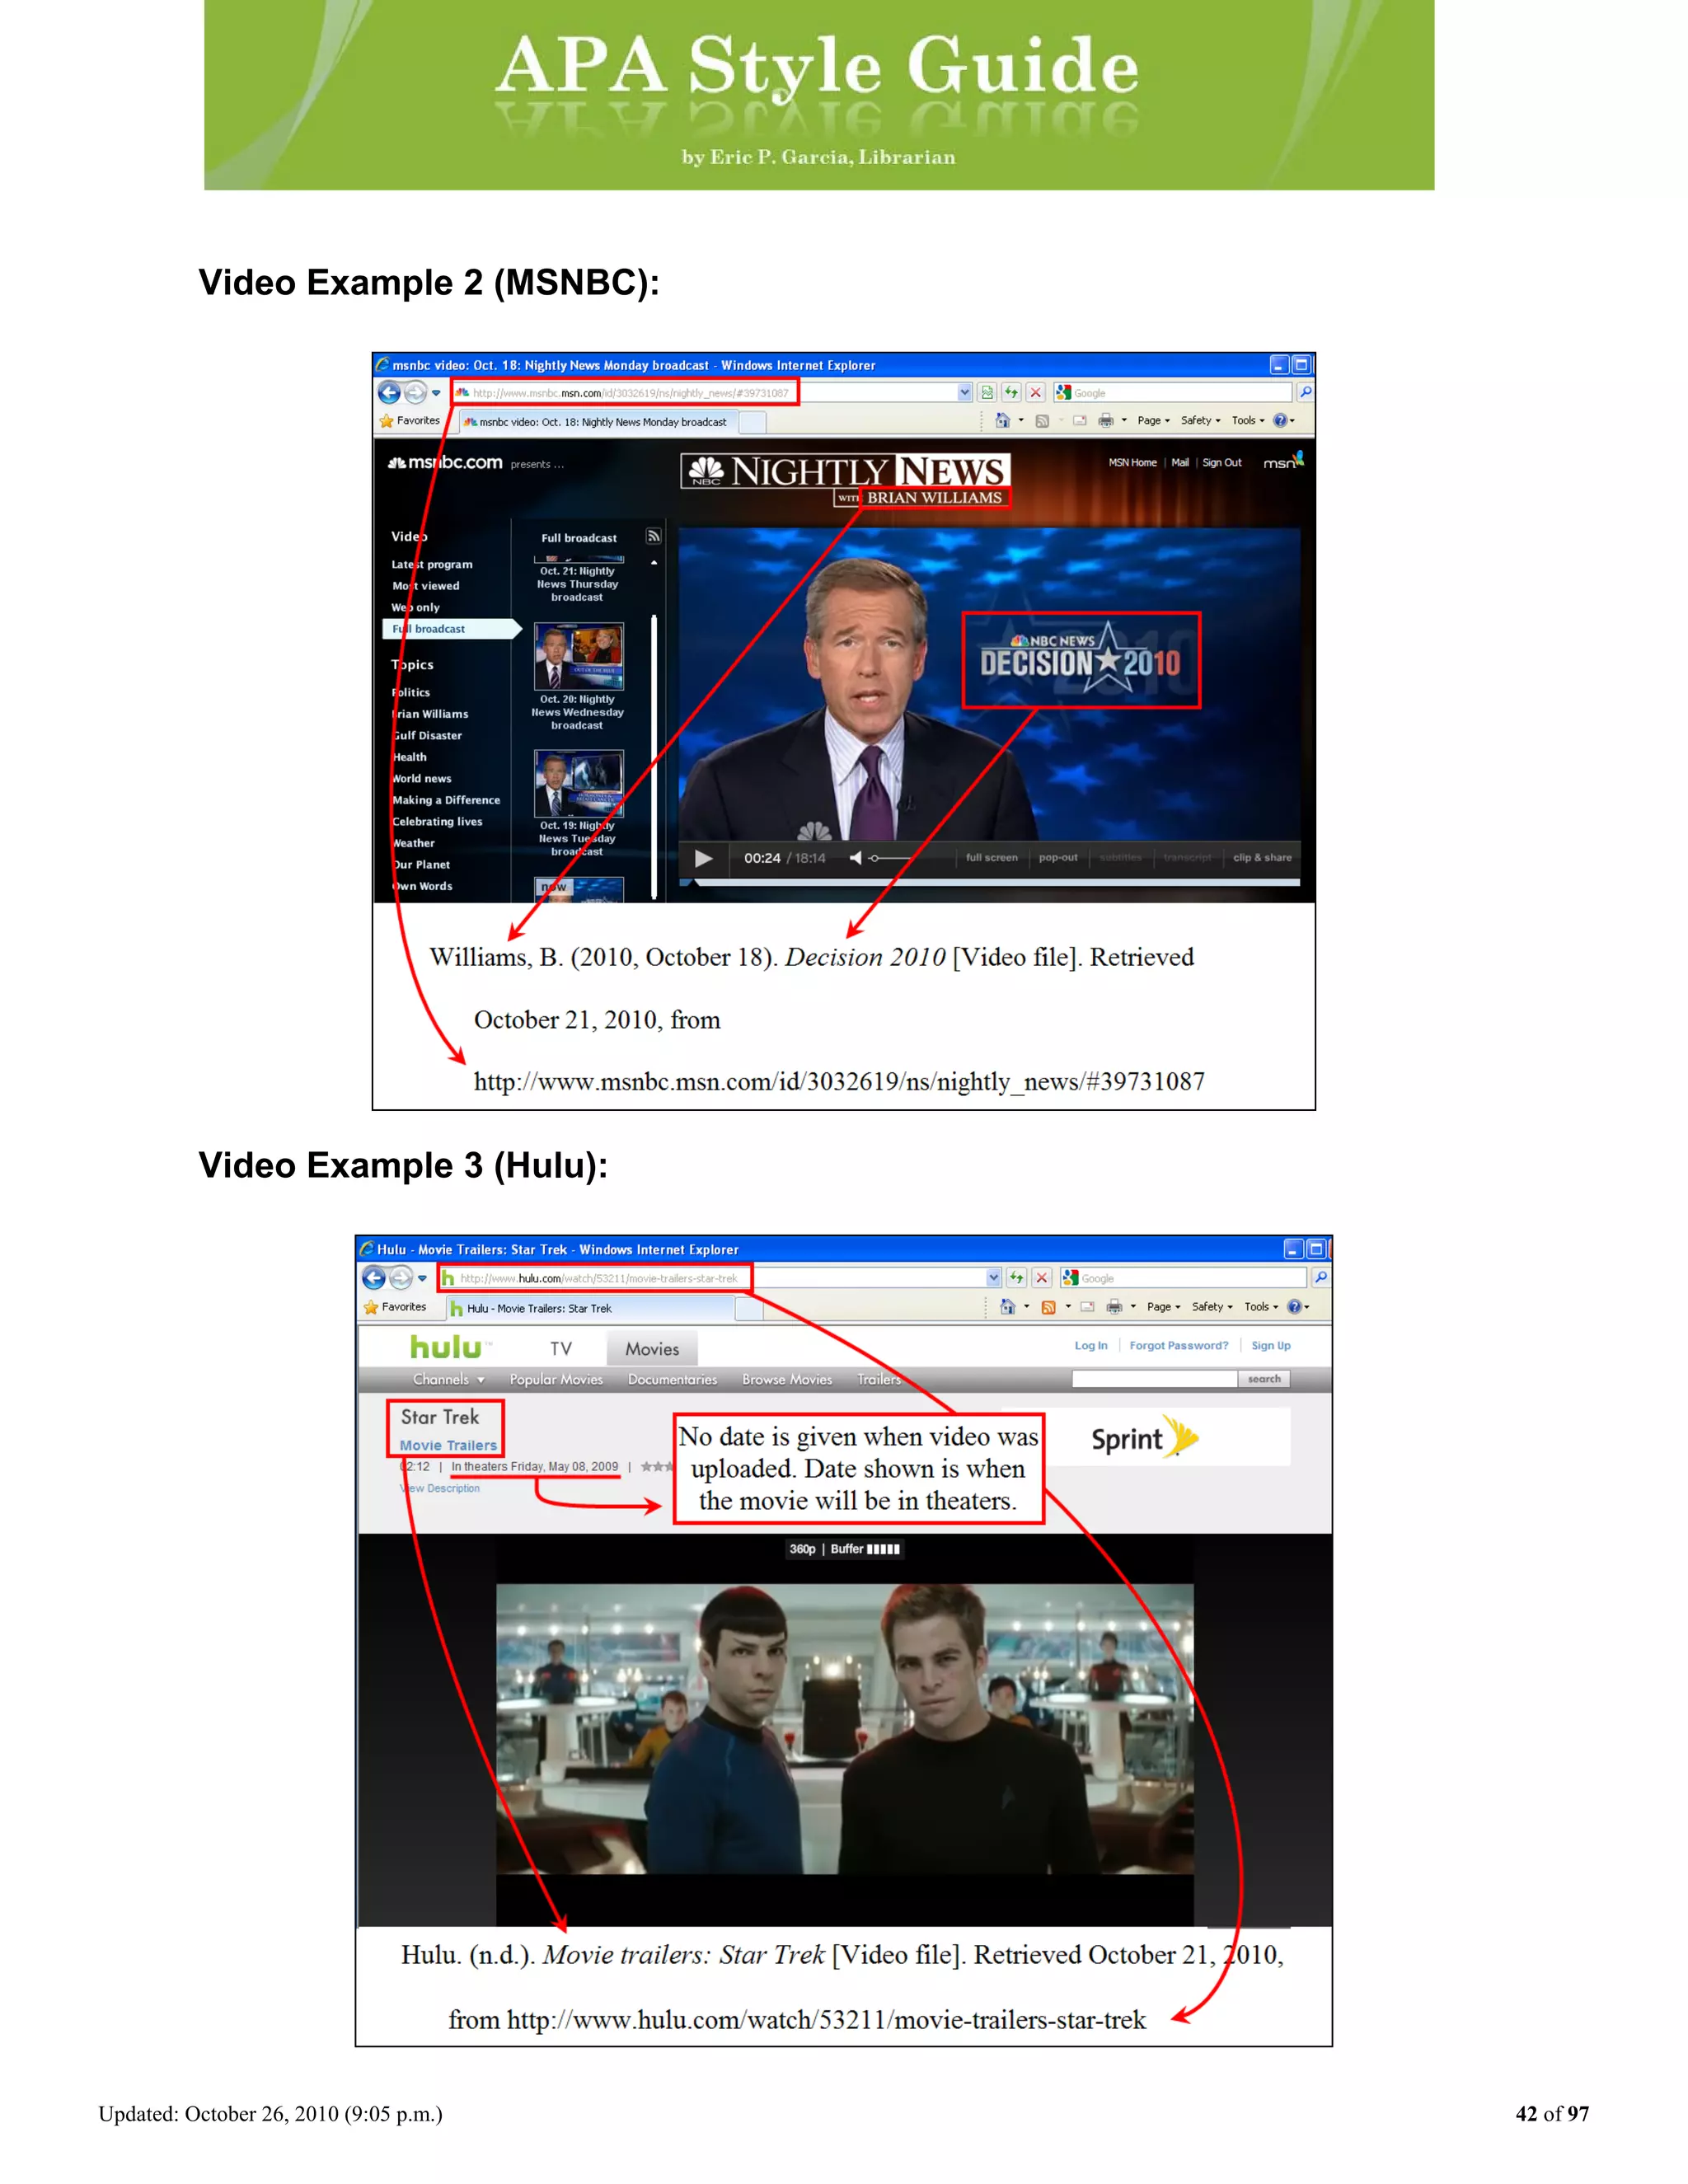The width and height of the screenshot is (1688, 2184).
Task: Switch to TV tab on Hulu
Action: [x=561, y=1349]
